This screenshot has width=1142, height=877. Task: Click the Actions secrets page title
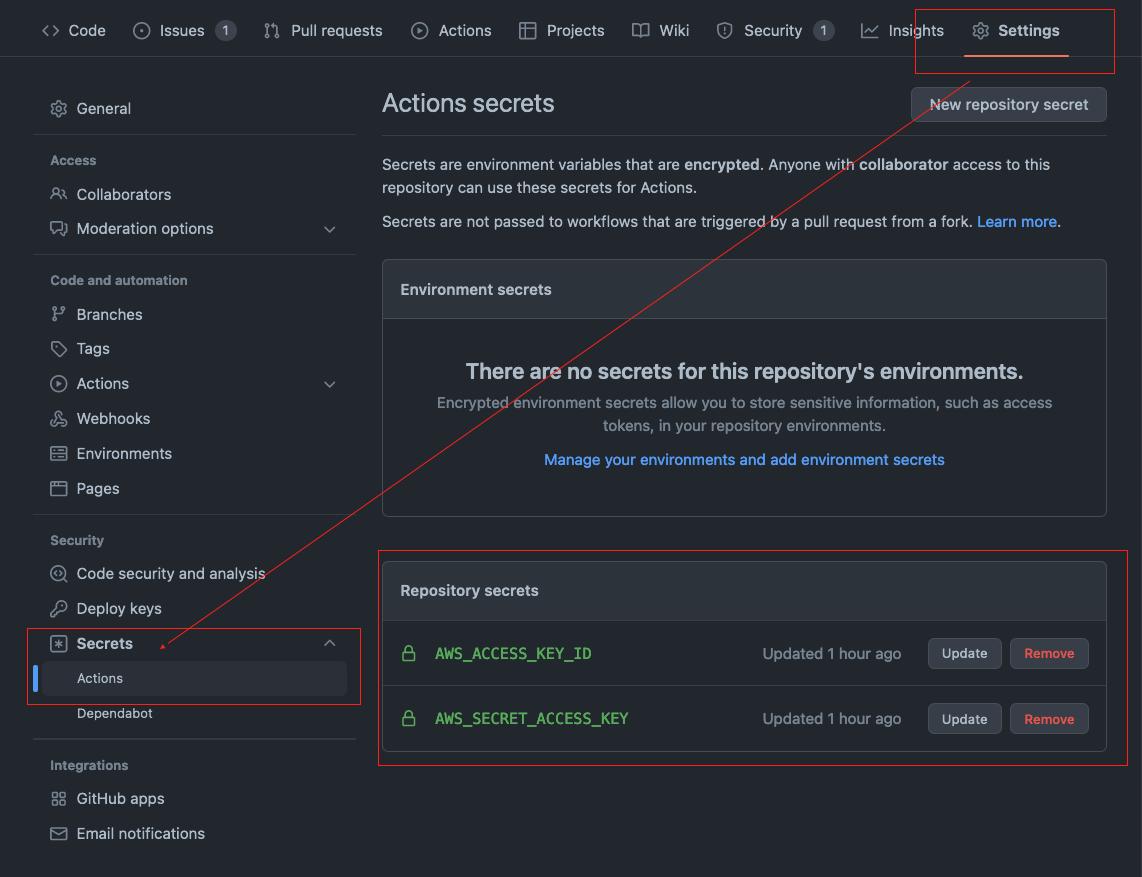(468, 103)
